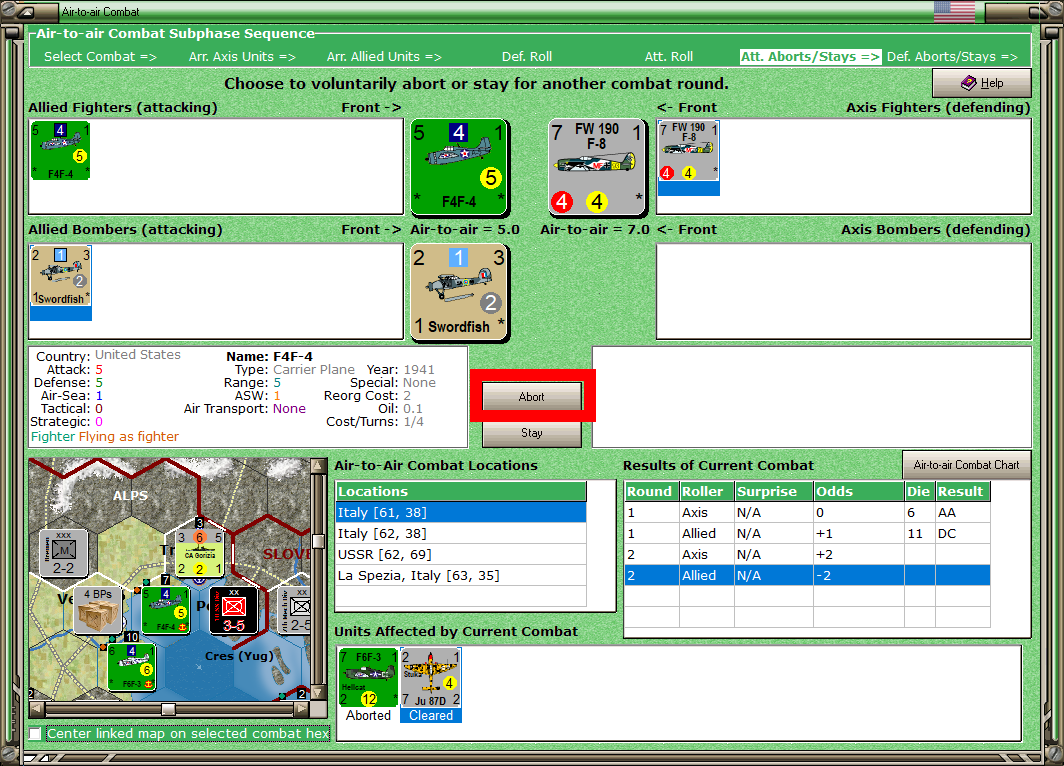Screen dimensions: 1064x766
Task: Click the F6F-3 counter on the minimap
Action: click(x=132, y=667)
